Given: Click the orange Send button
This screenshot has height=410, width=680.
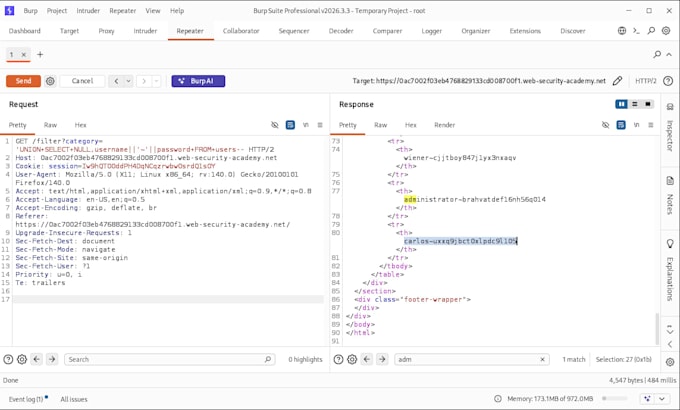Looking at the screenshot, I should point(23,81).
